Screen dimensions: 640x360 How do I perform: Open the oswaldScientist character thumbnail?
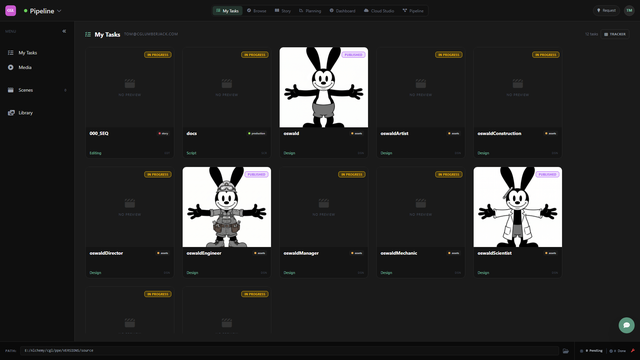(x=518, y=207)
